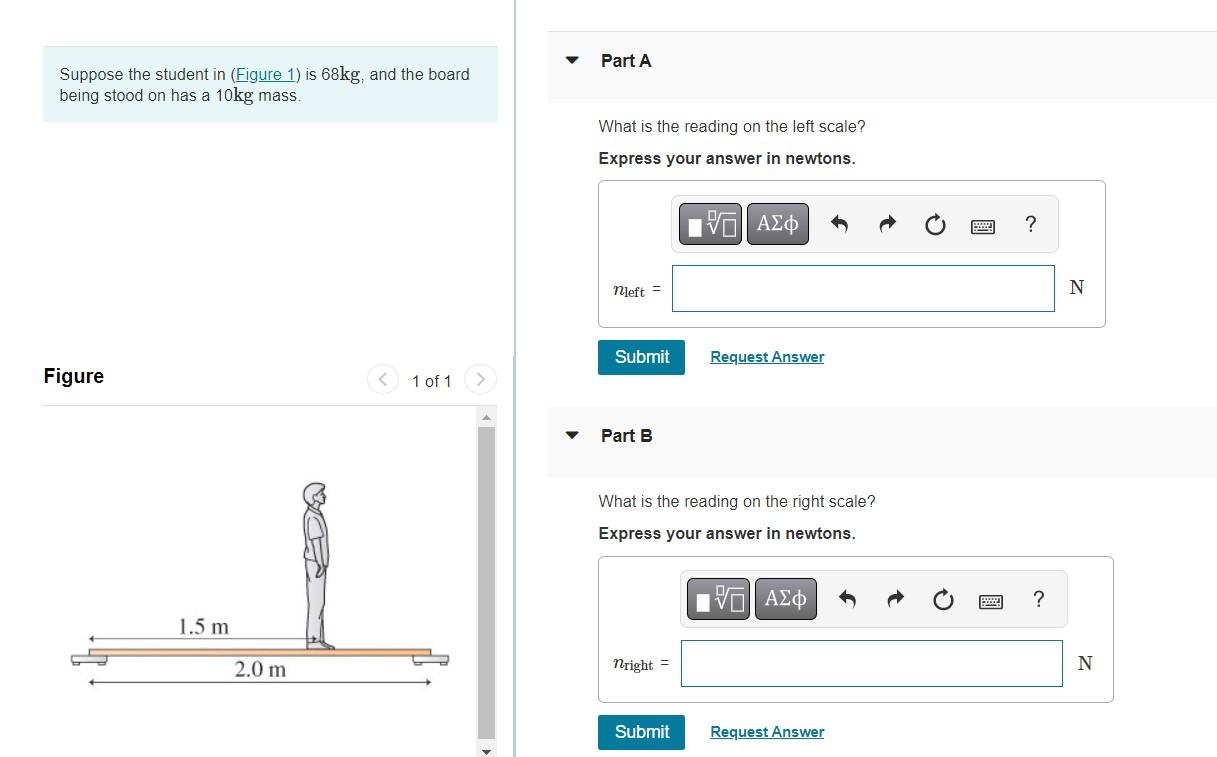Open the on-screen keyboard icon in Part A

pos(983,226)
